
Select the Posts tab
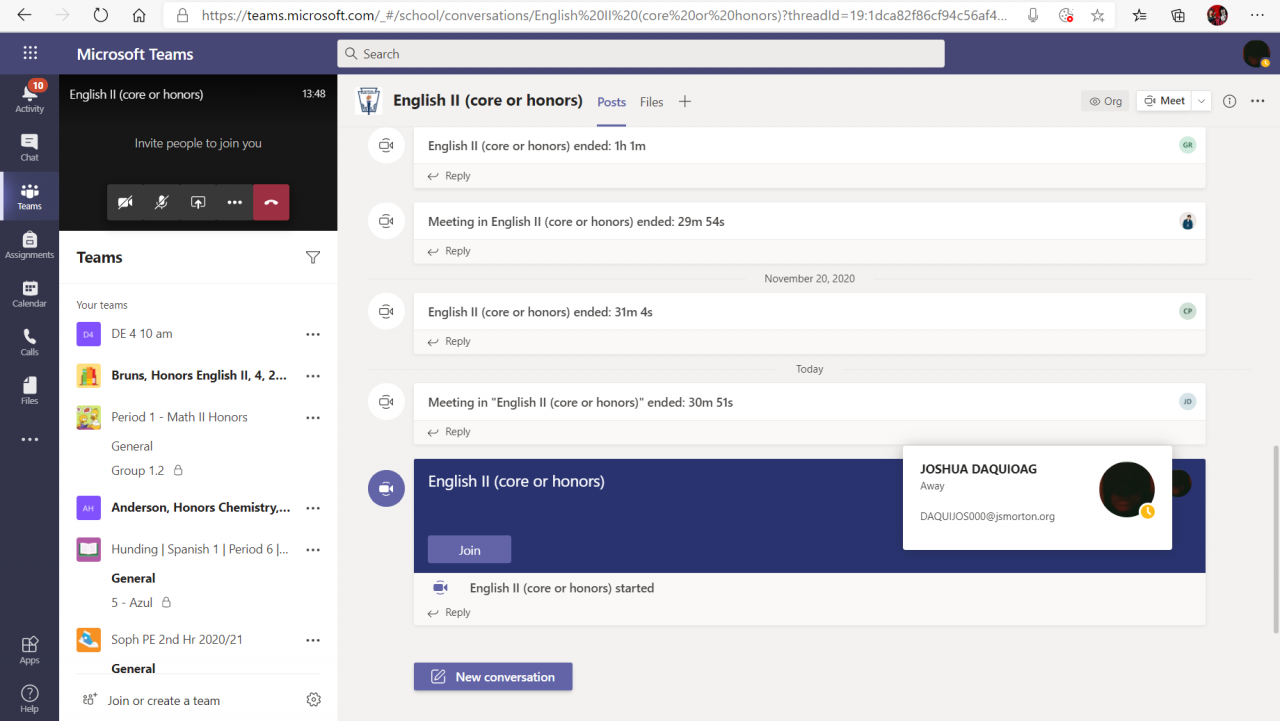(x=611, y=102)
